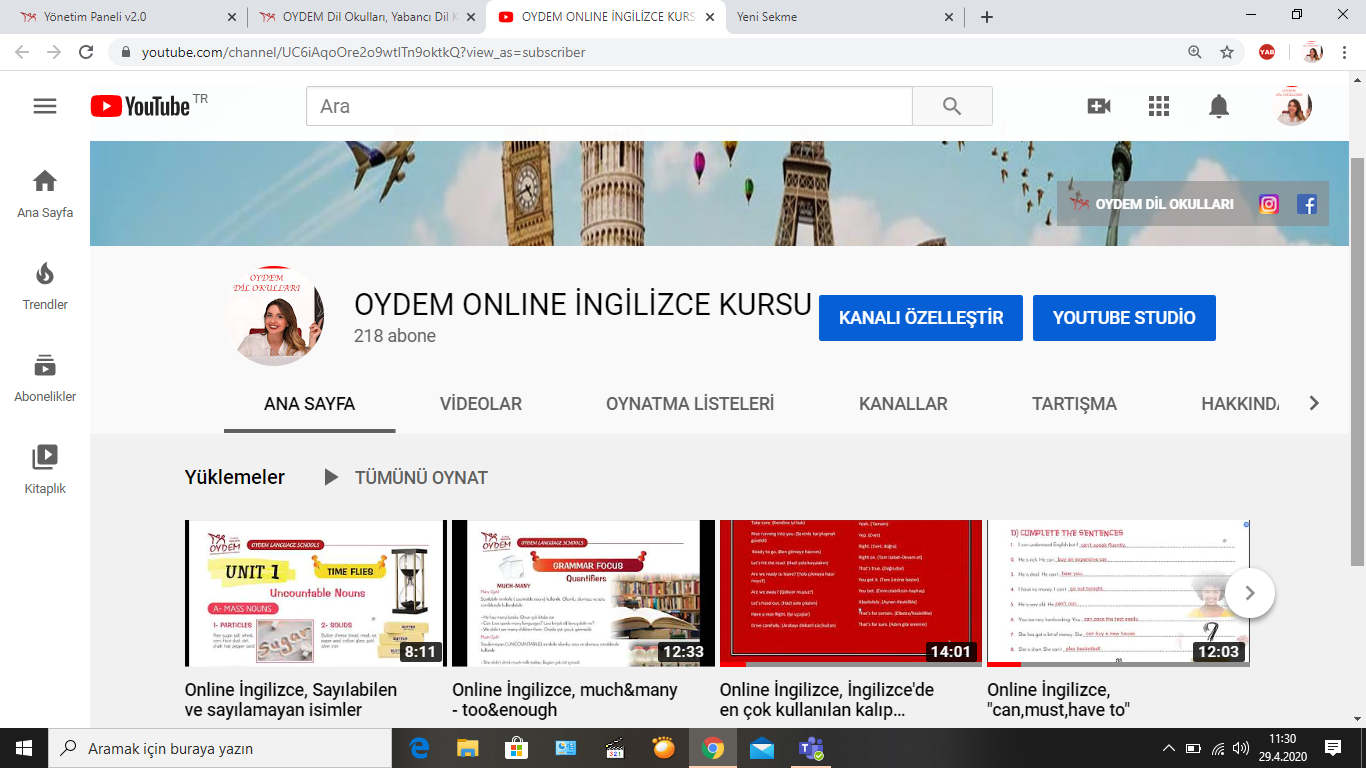The image size is (1366, 768).
Task: Switch to the KANALLAR tab
Action: point(903,404)
